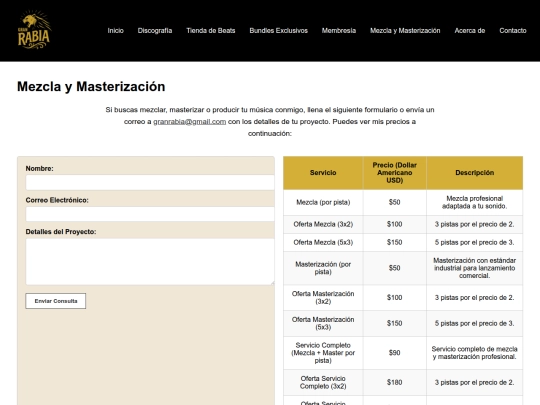540x405 pixels.
Task: Click the Correo Electrónico: field label
Action: coord(57,200)
